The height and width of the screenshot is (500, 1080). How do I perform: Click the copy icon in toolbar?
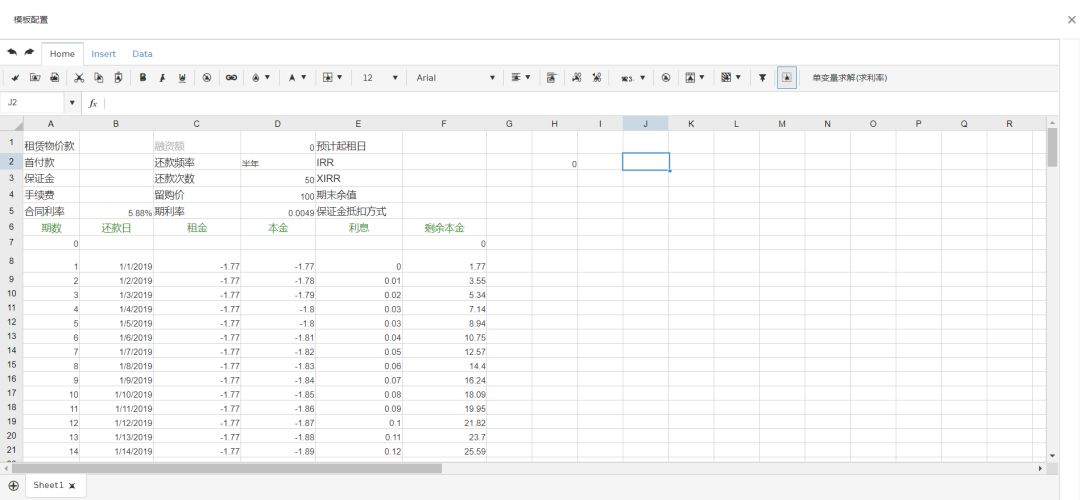click(x=99, y=78)
